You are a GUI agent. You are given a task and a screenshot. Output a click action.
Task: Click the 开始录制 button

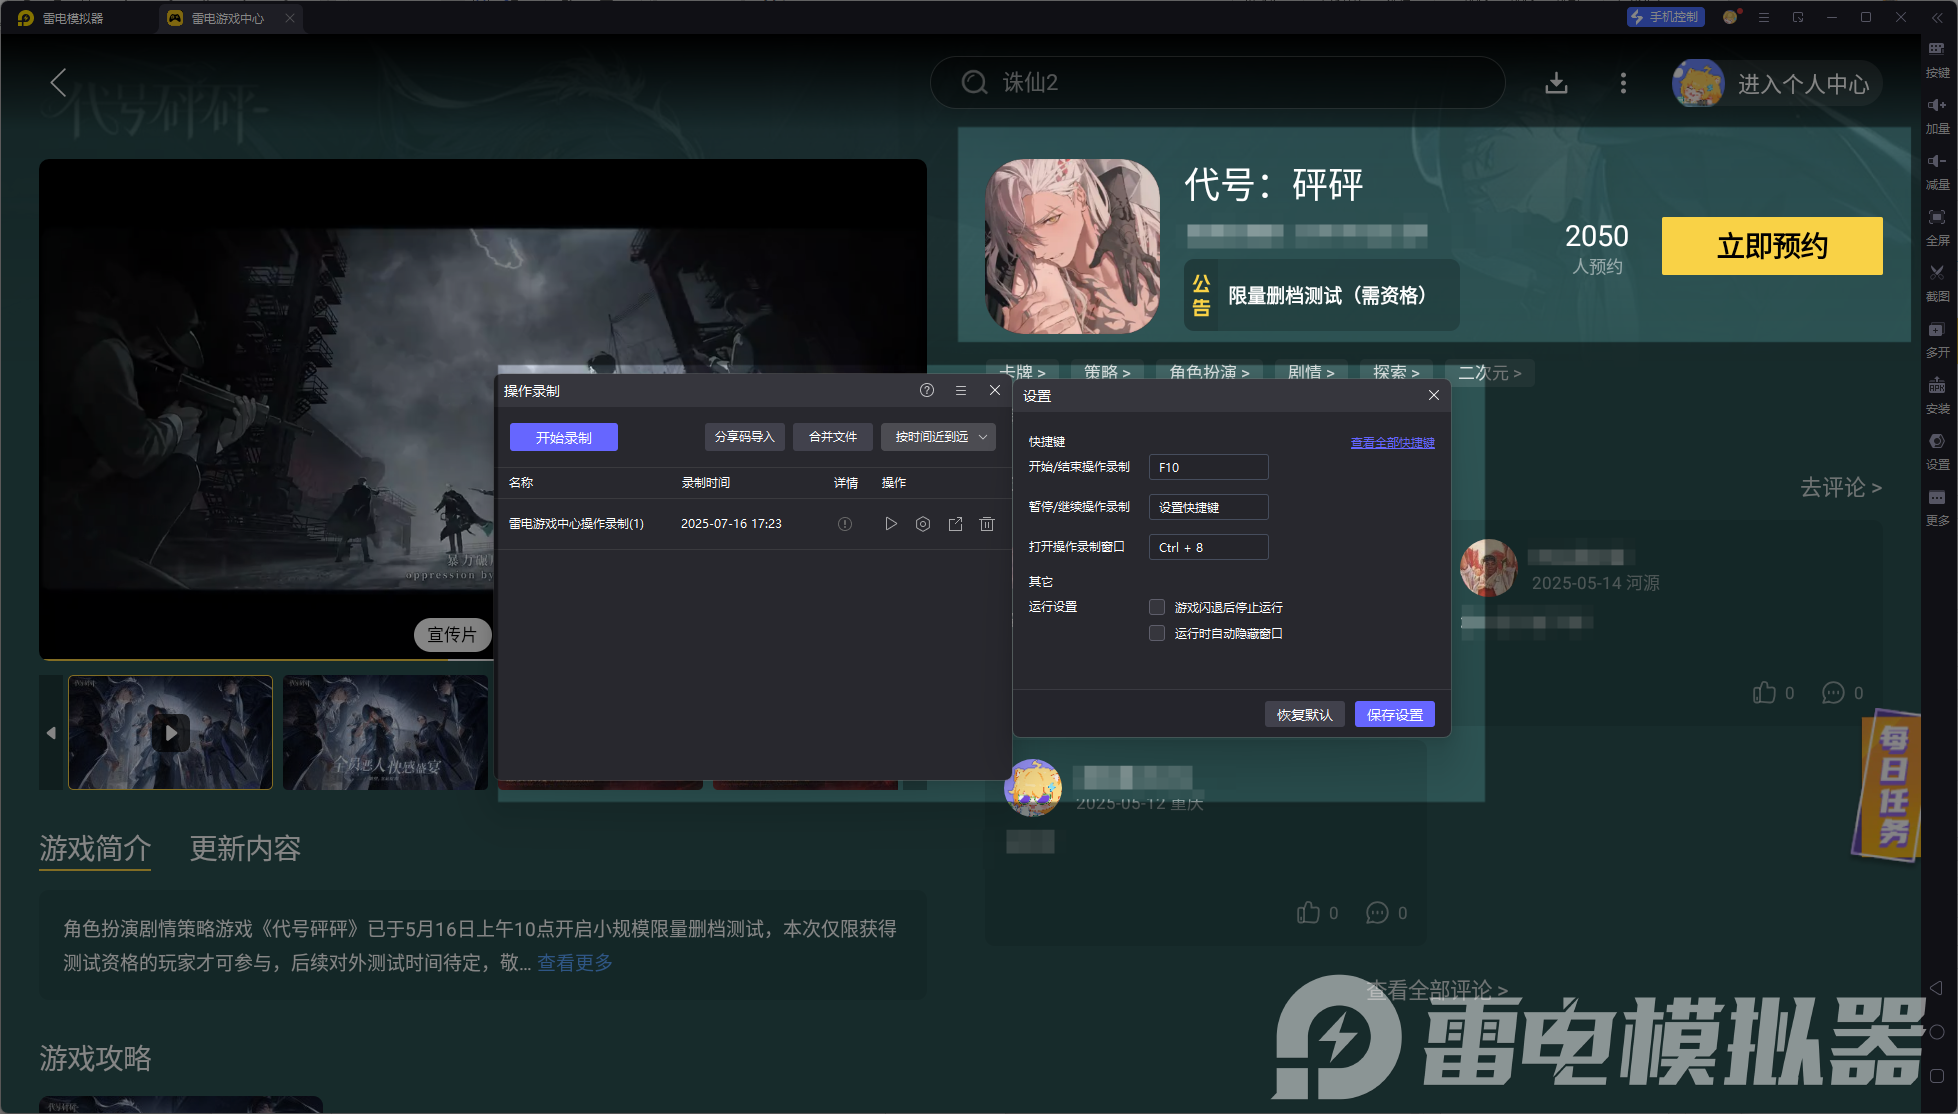[x=563, y=437]
